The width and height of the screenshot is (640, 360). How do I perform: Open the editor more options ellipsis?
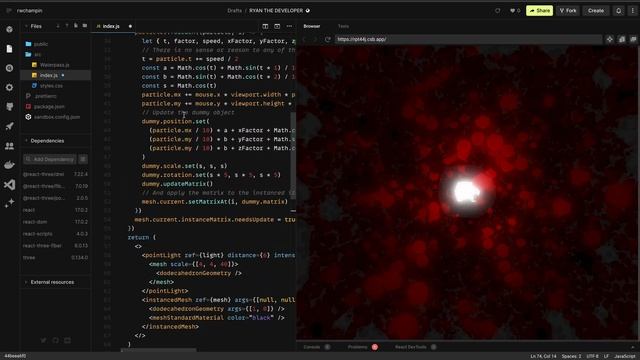(x=289, y=26)
